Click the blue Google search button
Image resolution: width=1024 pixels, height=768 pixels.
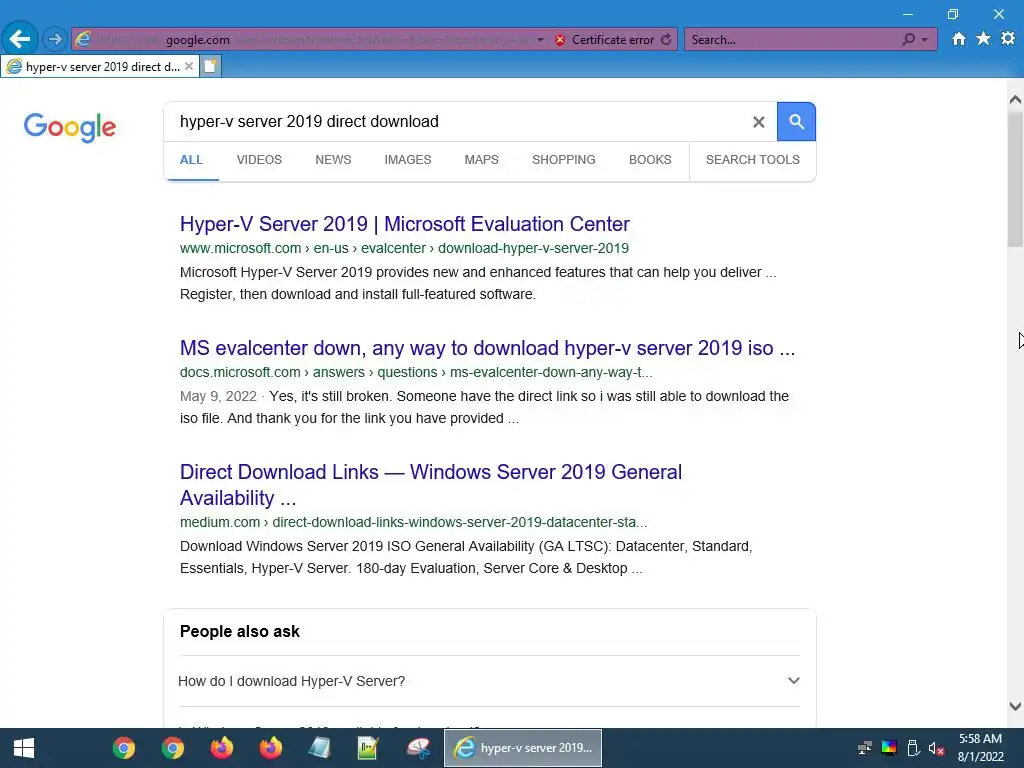[796, 121]
